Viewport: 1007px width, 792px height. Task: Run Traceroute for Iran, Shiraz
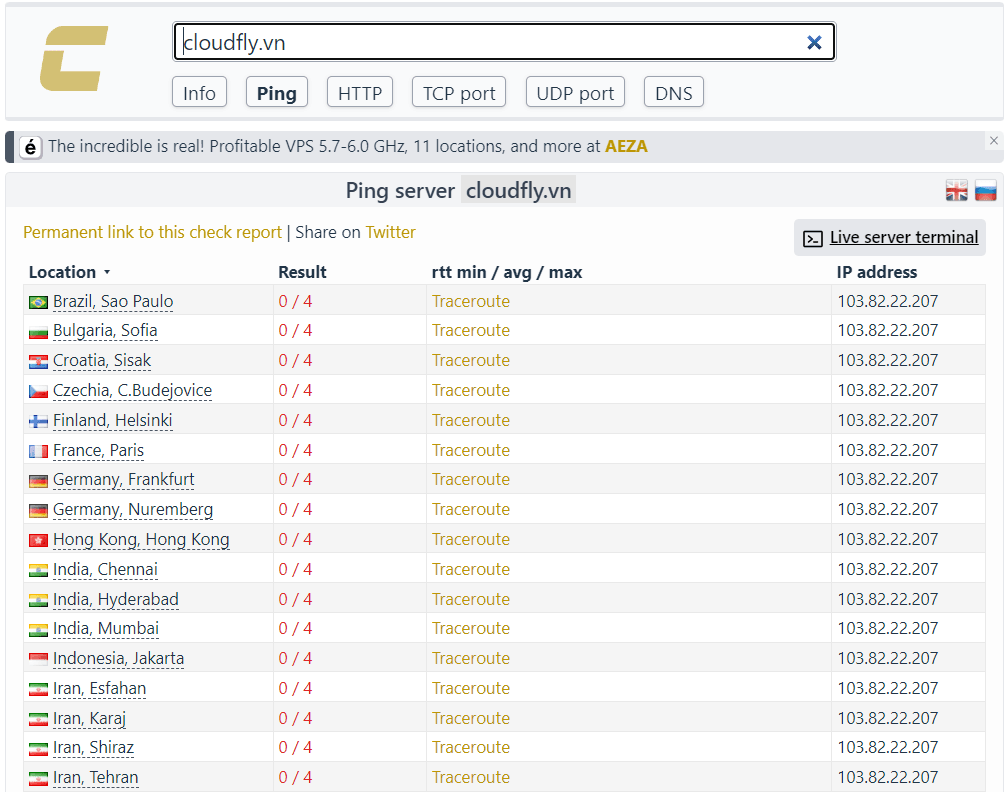(471, 747)
